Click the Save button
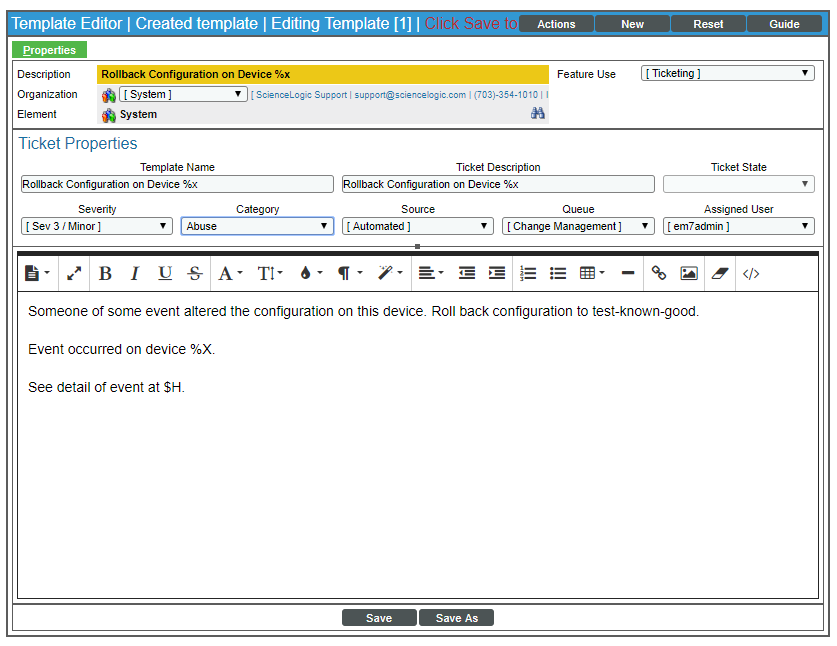The width and height of the screenshot is (837, 646). point(379,618)
